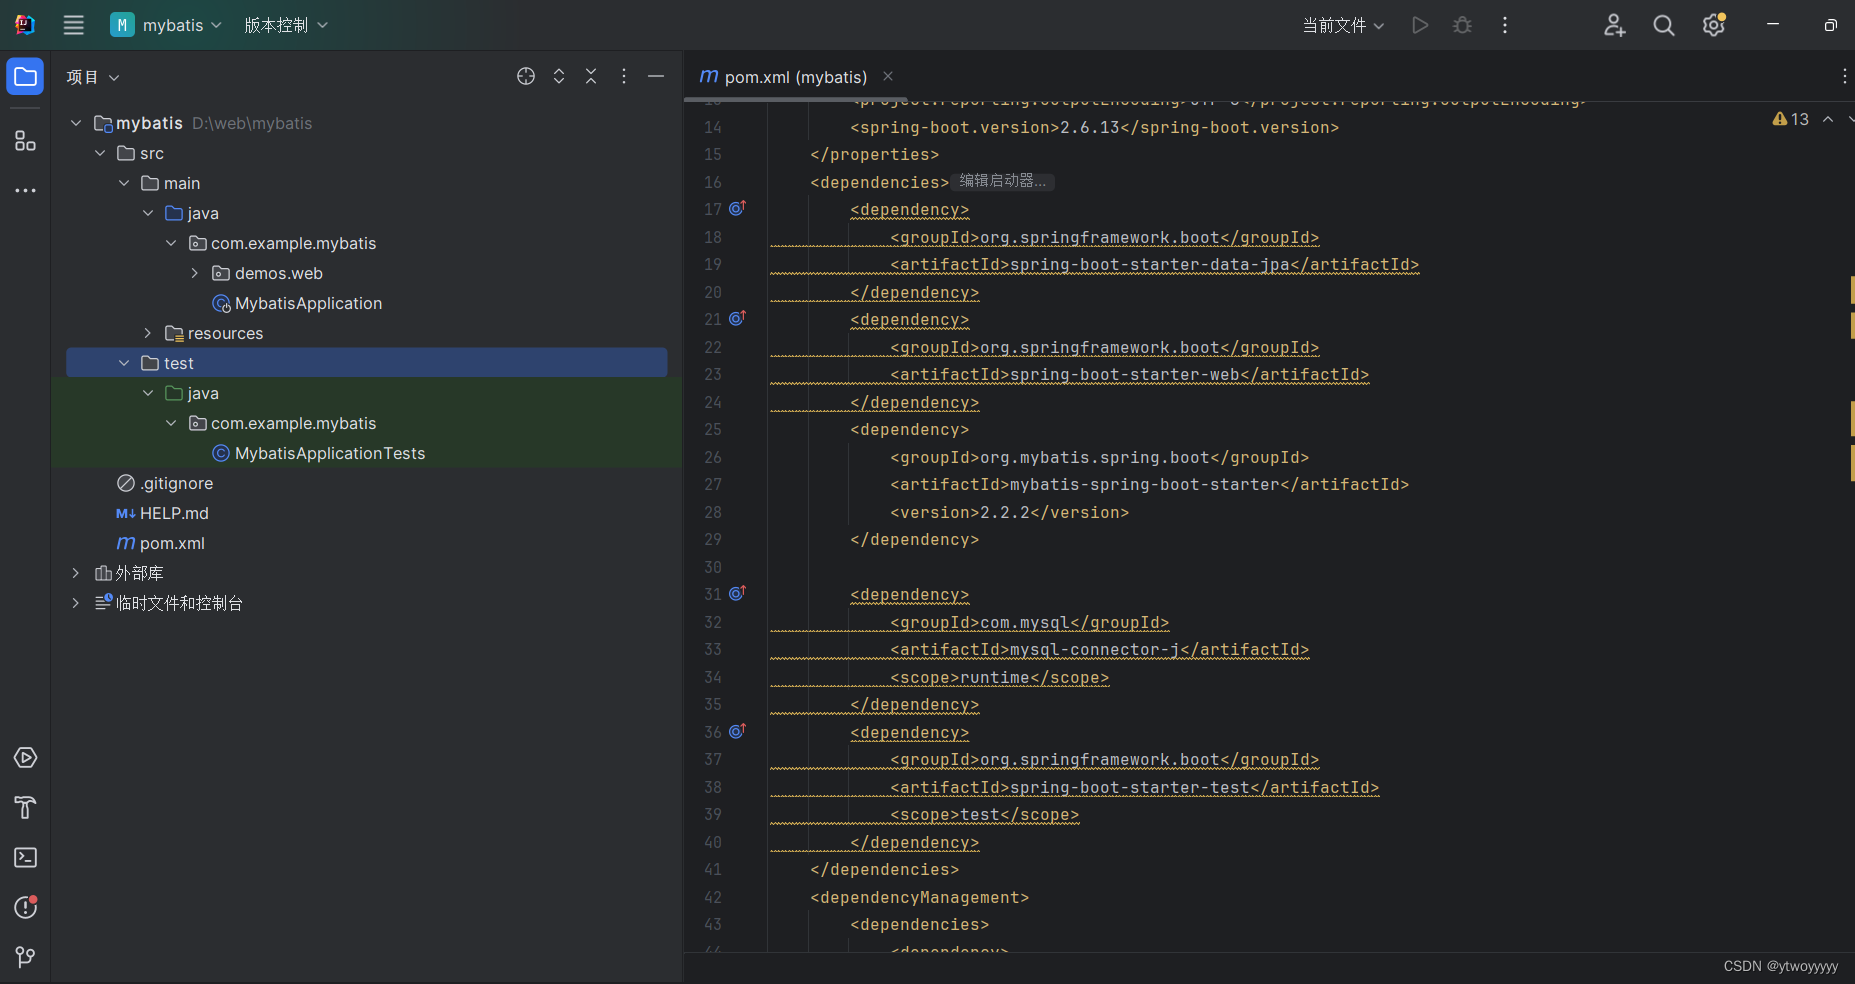This screenshot has height=984, width=1855.
Task: Click the 编辑启动器... inlay hint
Action: [x=1002, y=181]
